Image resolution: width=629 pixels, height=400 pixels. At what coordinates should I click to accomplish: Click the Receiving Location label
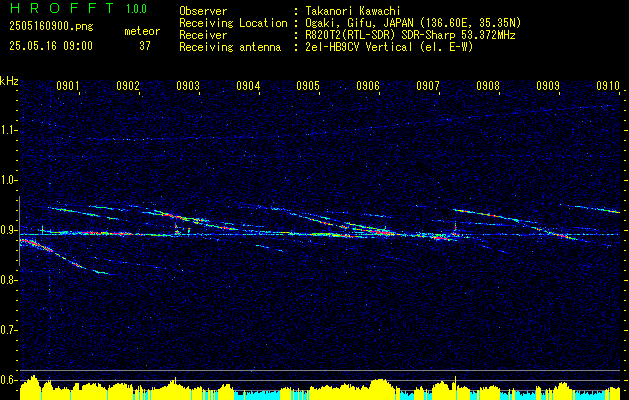pos(233,23)
